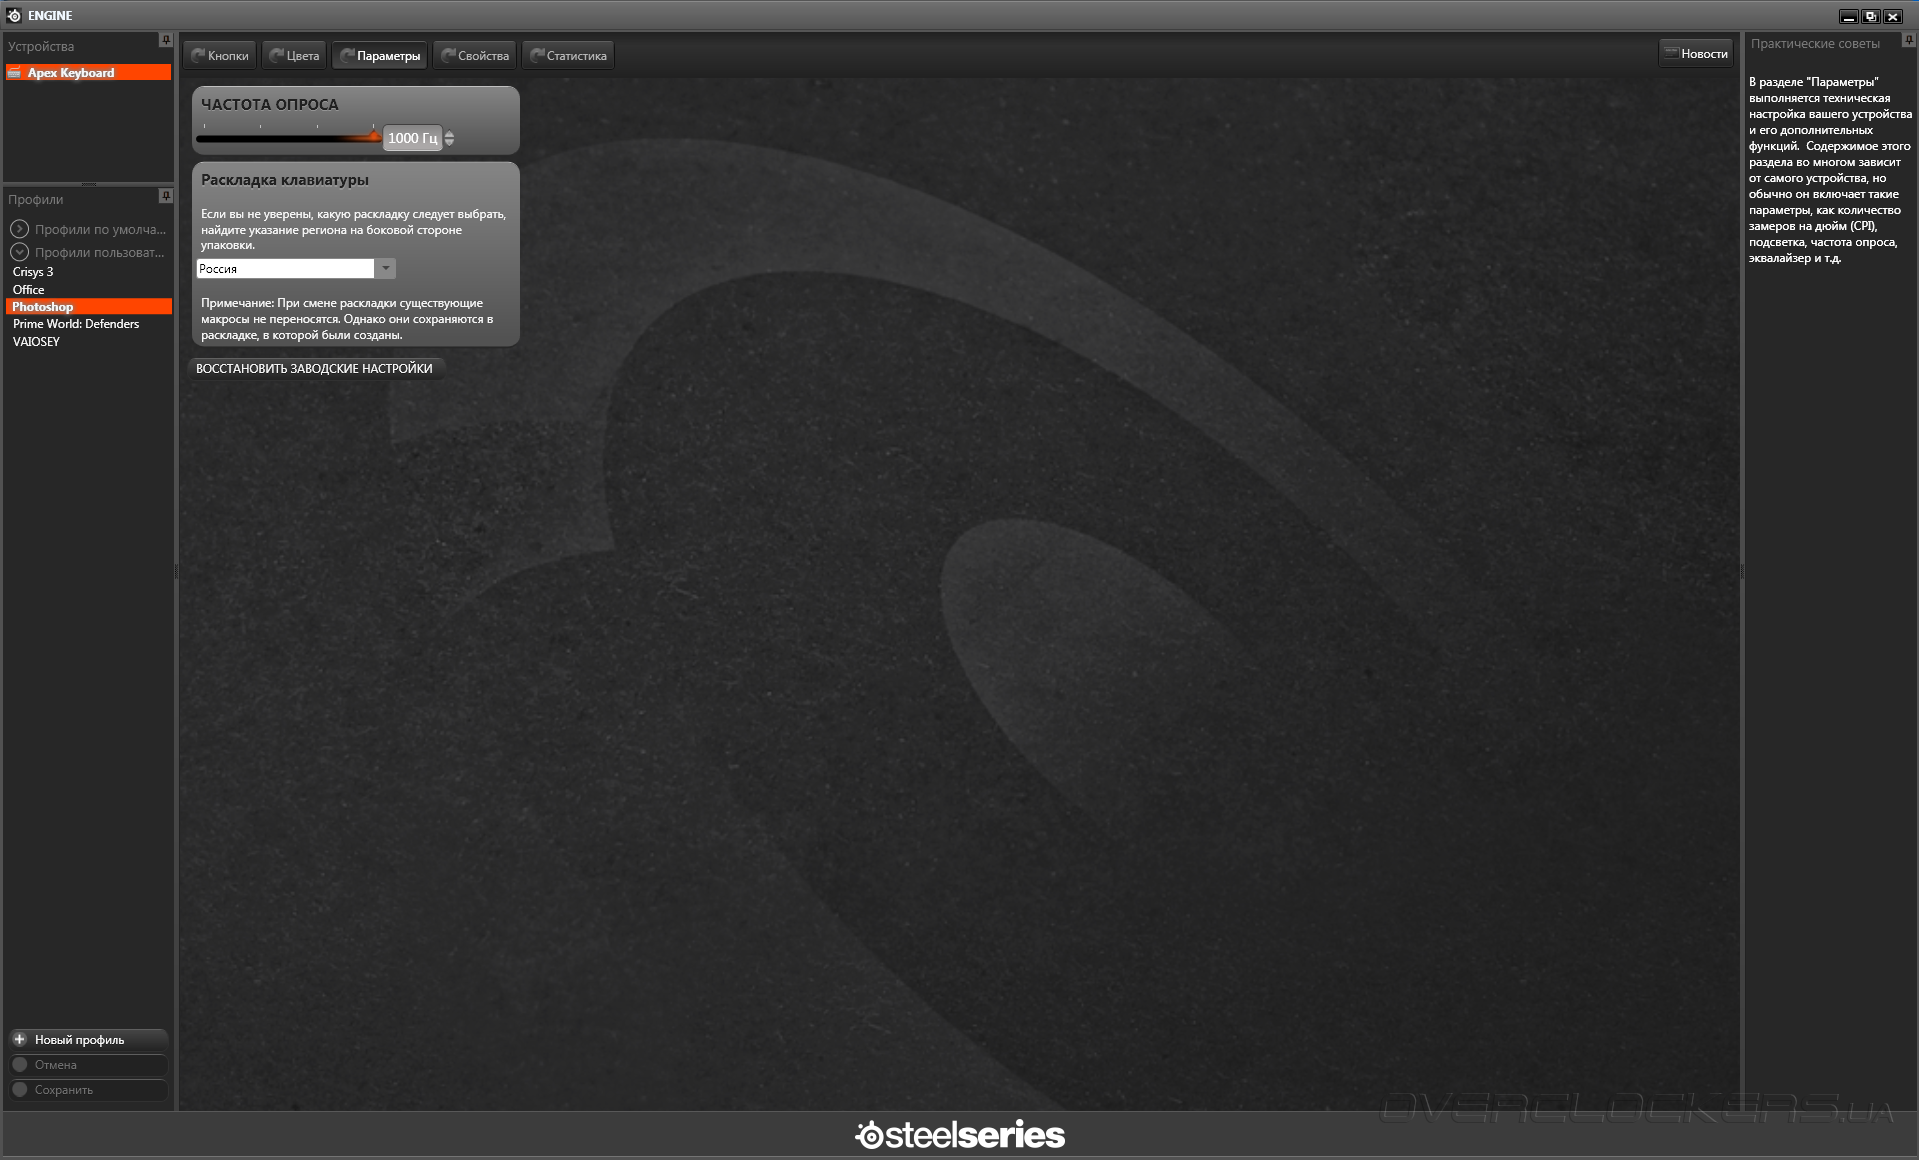This screenshot has width=1919, height=1160.
Task: Open the Новости panel button
Action: coord(1695,53)
